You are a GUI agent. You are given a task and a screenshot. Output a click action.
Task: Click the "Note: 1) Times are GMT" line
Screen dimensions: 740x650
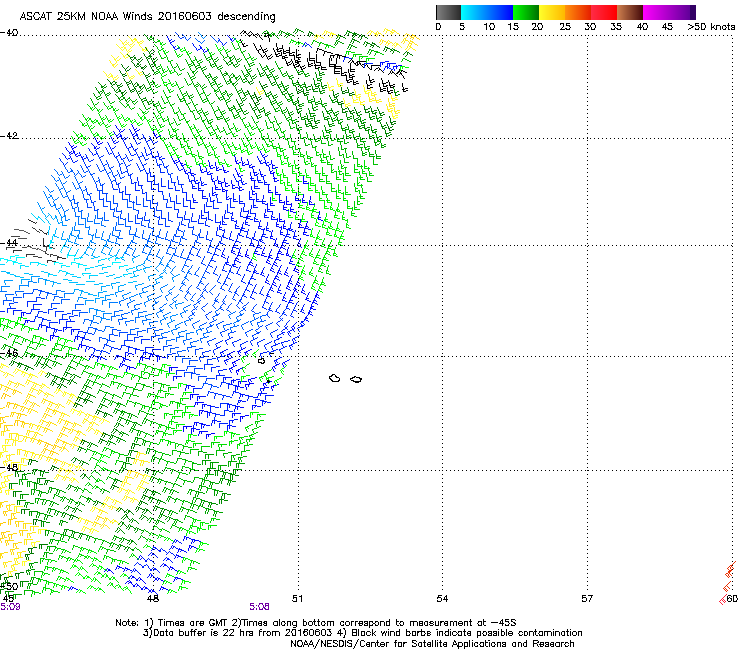coord(315,623)
